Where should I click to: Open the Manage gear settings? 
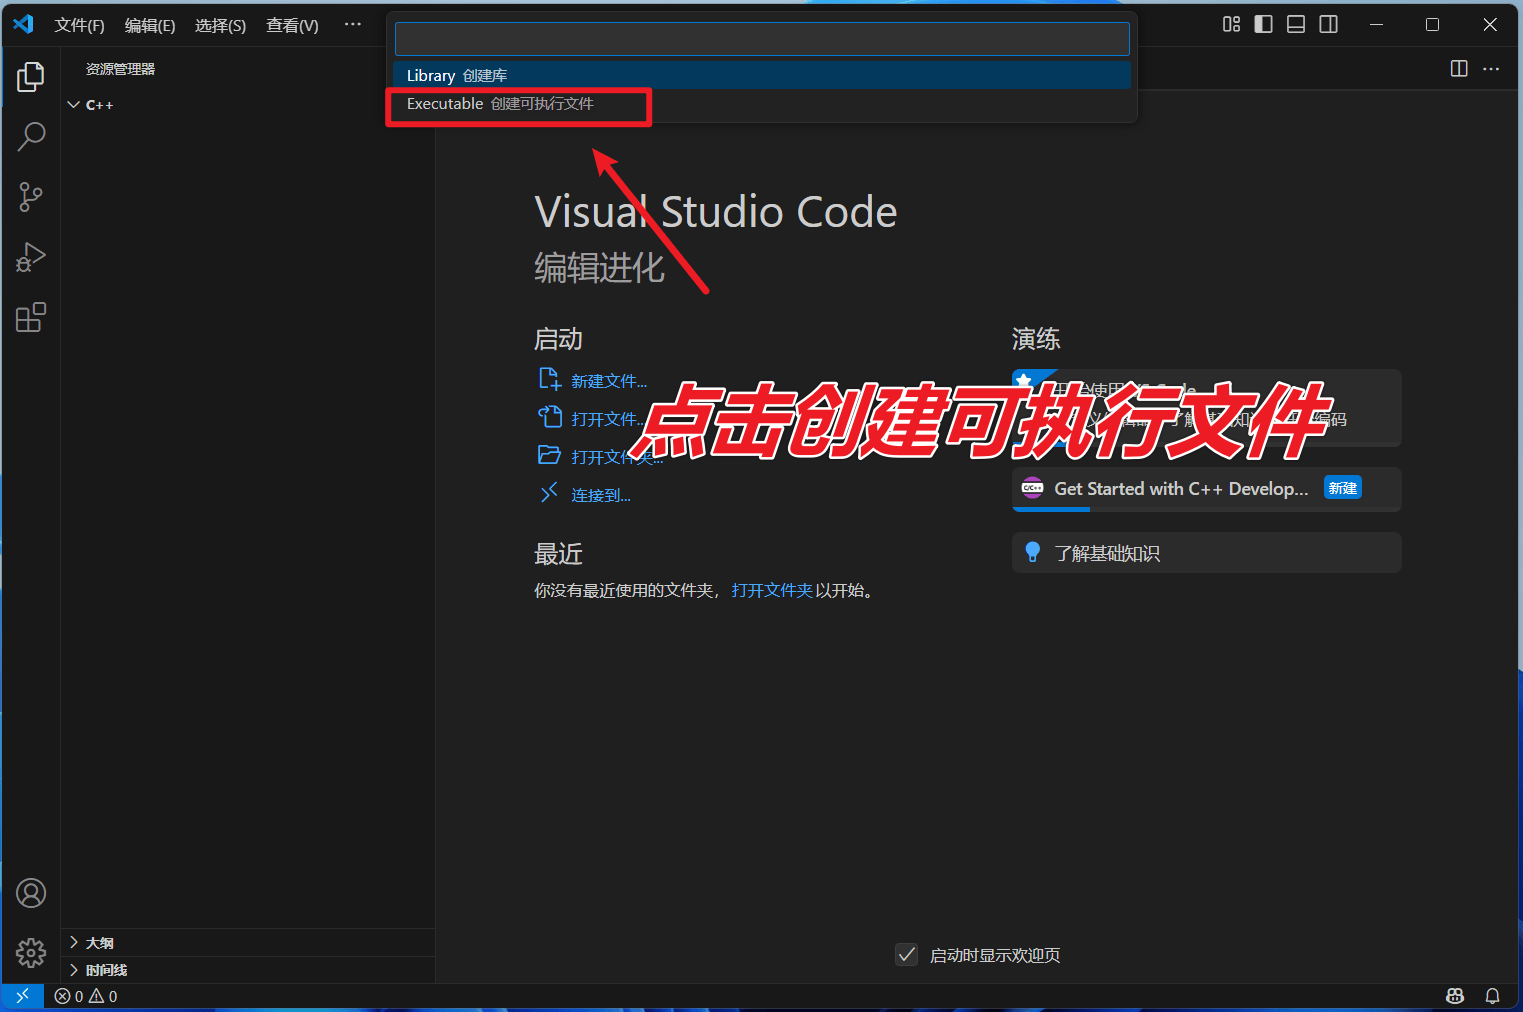(31, 953)
